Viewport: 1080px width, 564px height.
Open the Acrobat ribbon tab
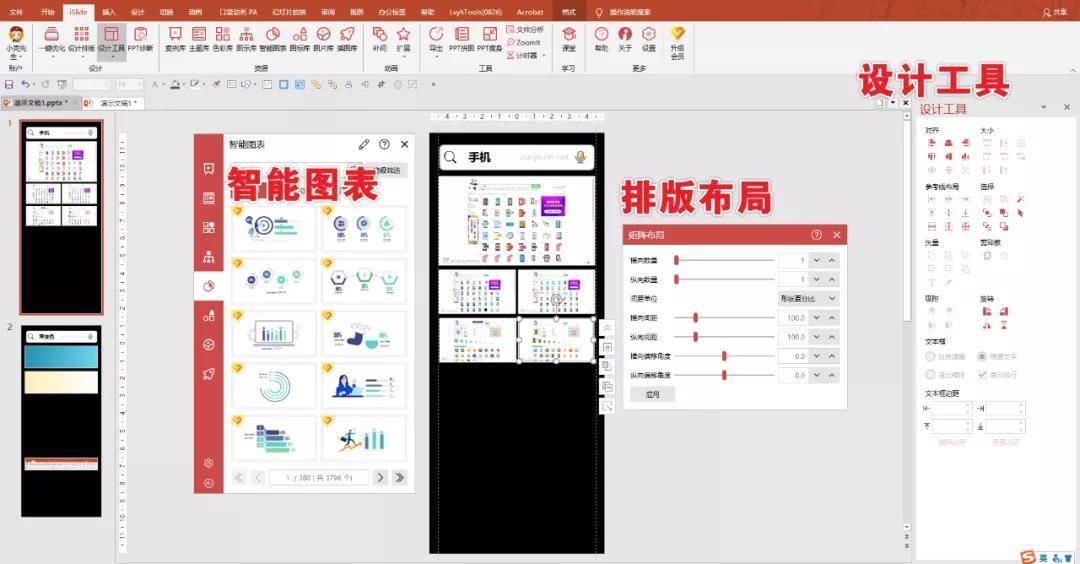point(529,12)
